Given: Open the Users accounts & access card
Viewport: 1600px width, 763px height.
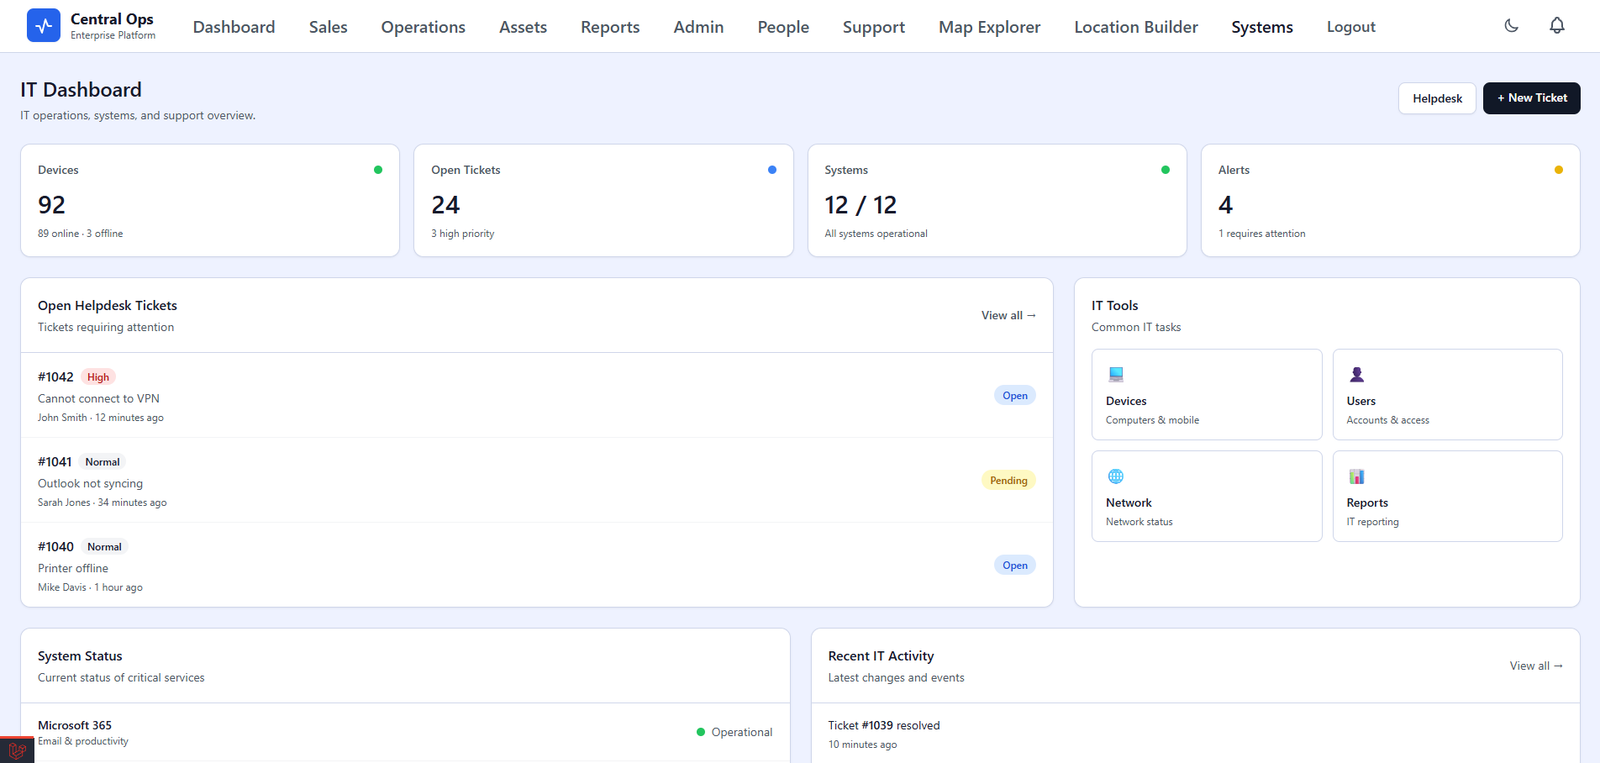Looking at the screenshot, I should [x=1447, y=394].
